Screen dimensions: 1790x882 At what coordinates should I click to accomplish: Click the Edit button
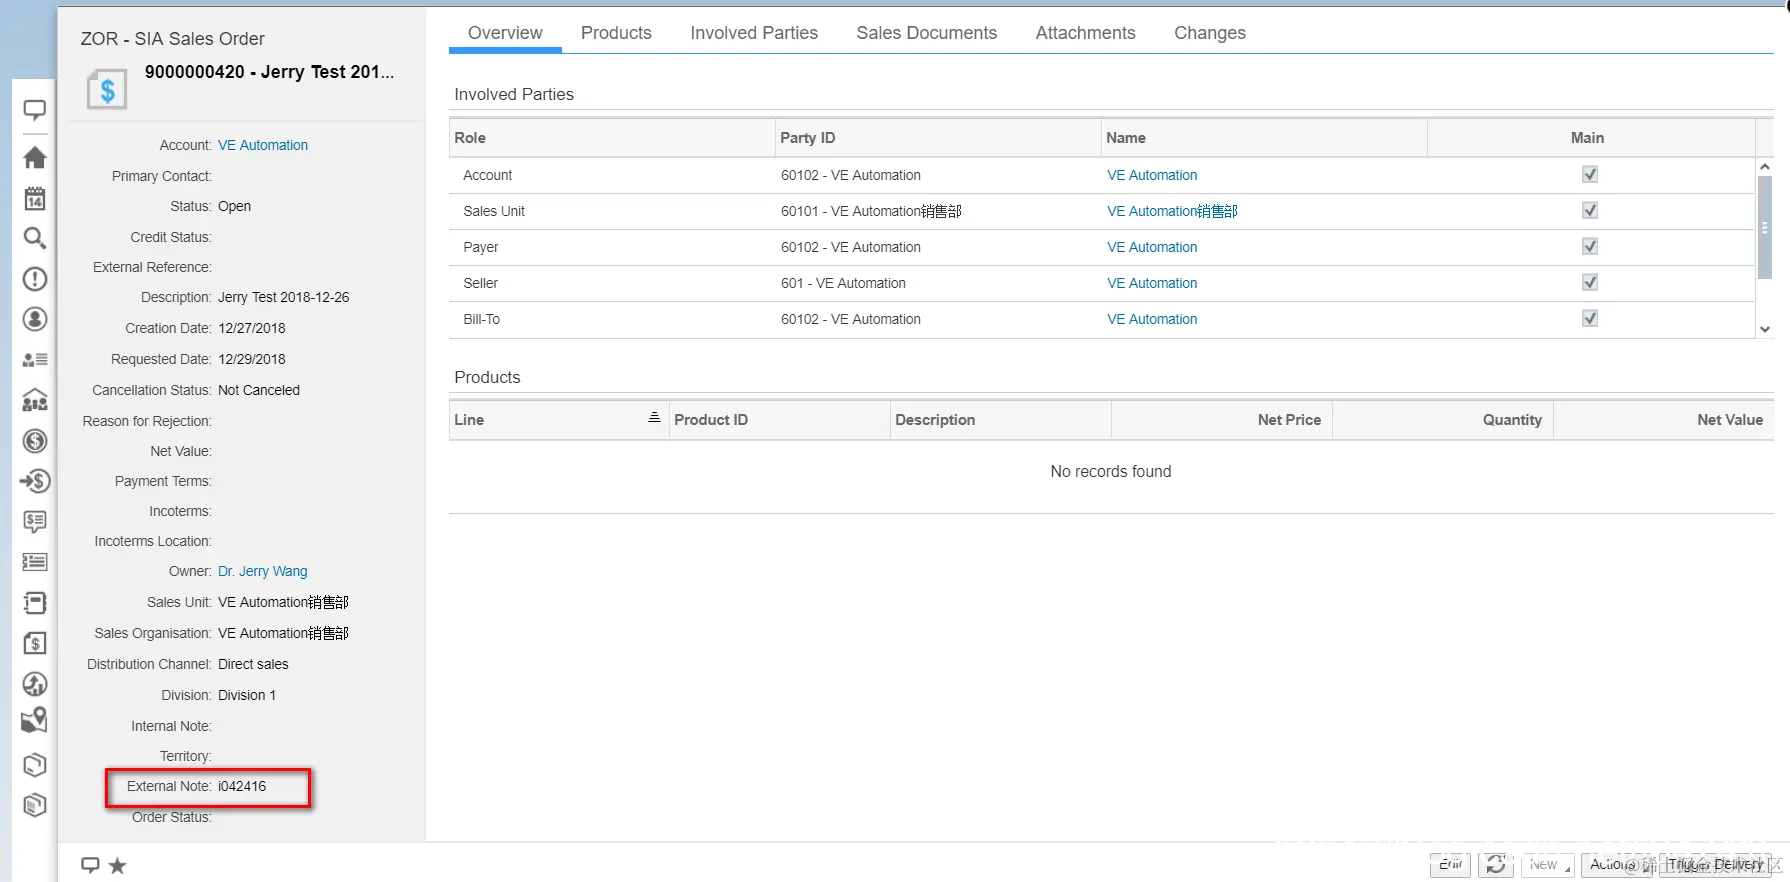pos(1451,865)
